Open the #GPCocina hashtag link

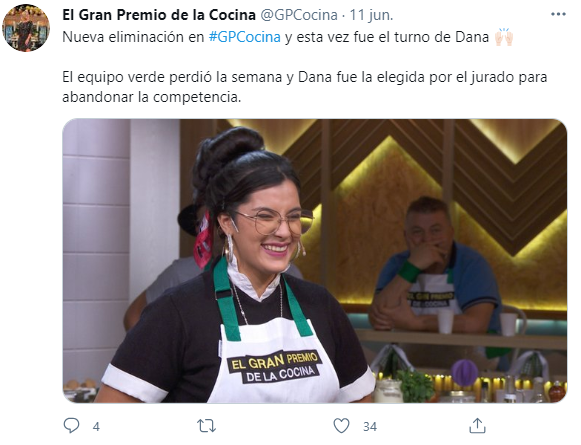(x=245, y=37)
